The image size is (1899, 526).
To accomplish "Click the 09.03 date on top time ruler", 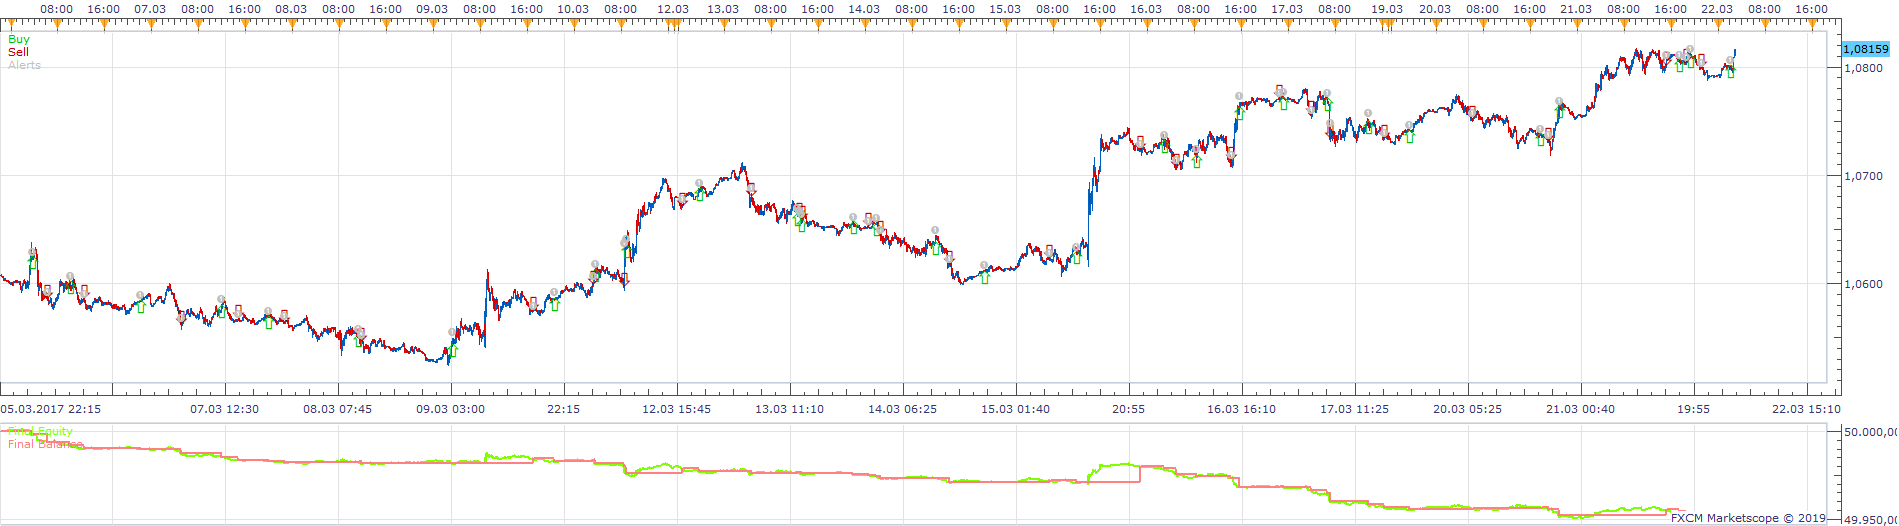I will pos(432,9).
